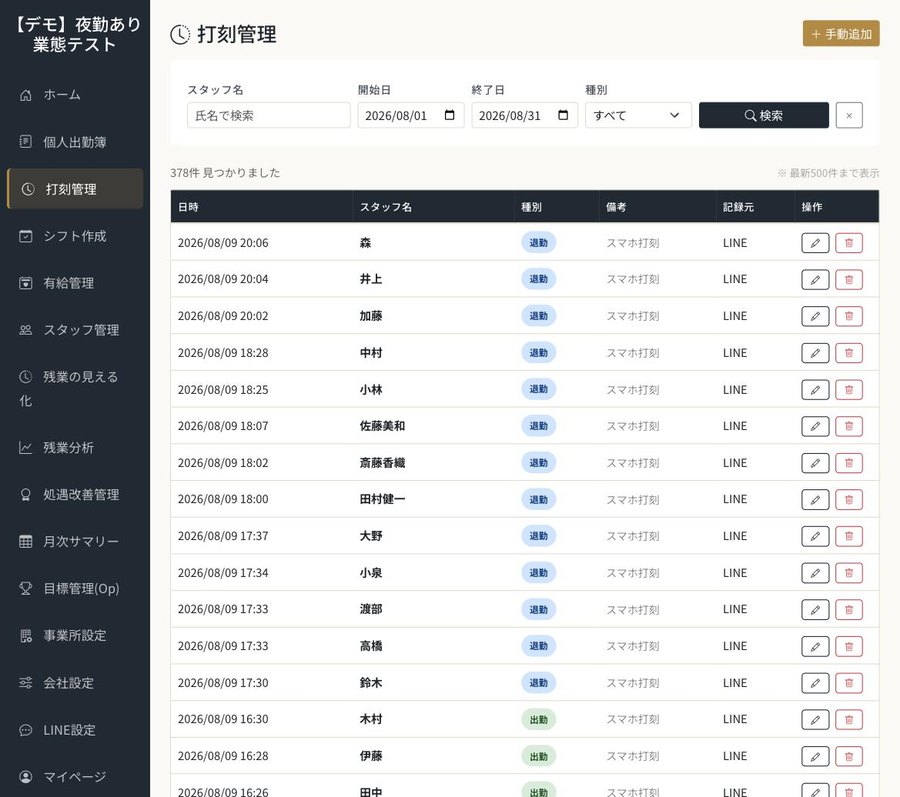Image resolution: width=900 pixels, height=797 pixels.
Task: Edit the 伊藤 punch record
Action: [814, 756]
